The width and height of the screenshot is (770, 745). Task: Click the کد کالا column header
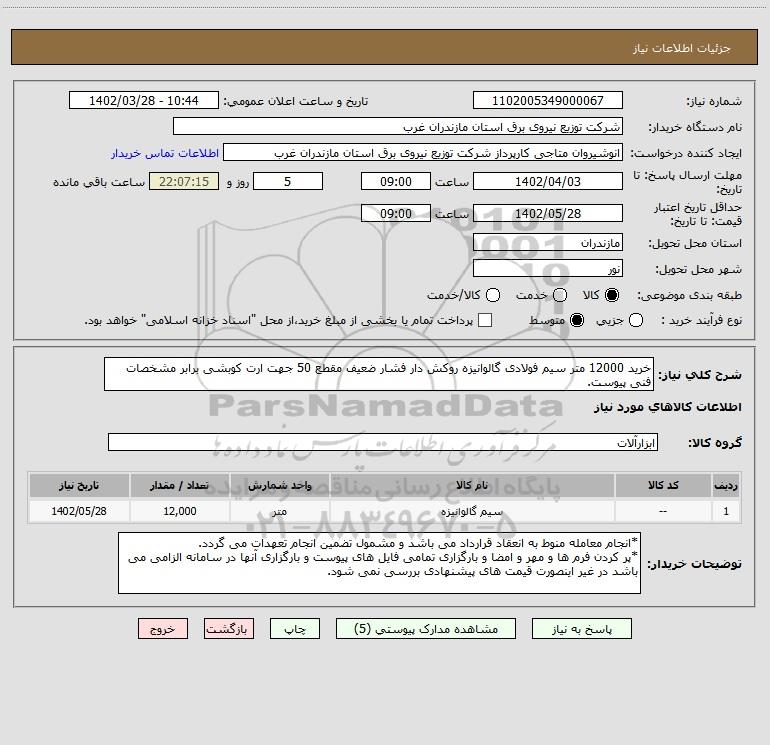663,485
